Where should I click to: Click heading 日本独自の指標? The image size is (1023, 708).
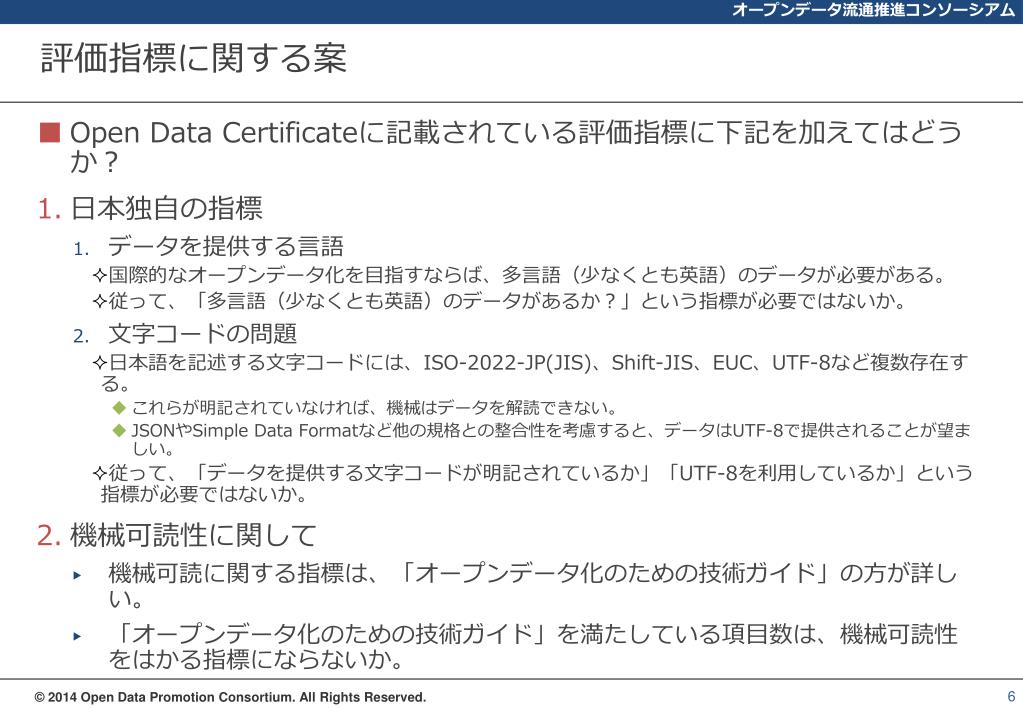(166, 209)
